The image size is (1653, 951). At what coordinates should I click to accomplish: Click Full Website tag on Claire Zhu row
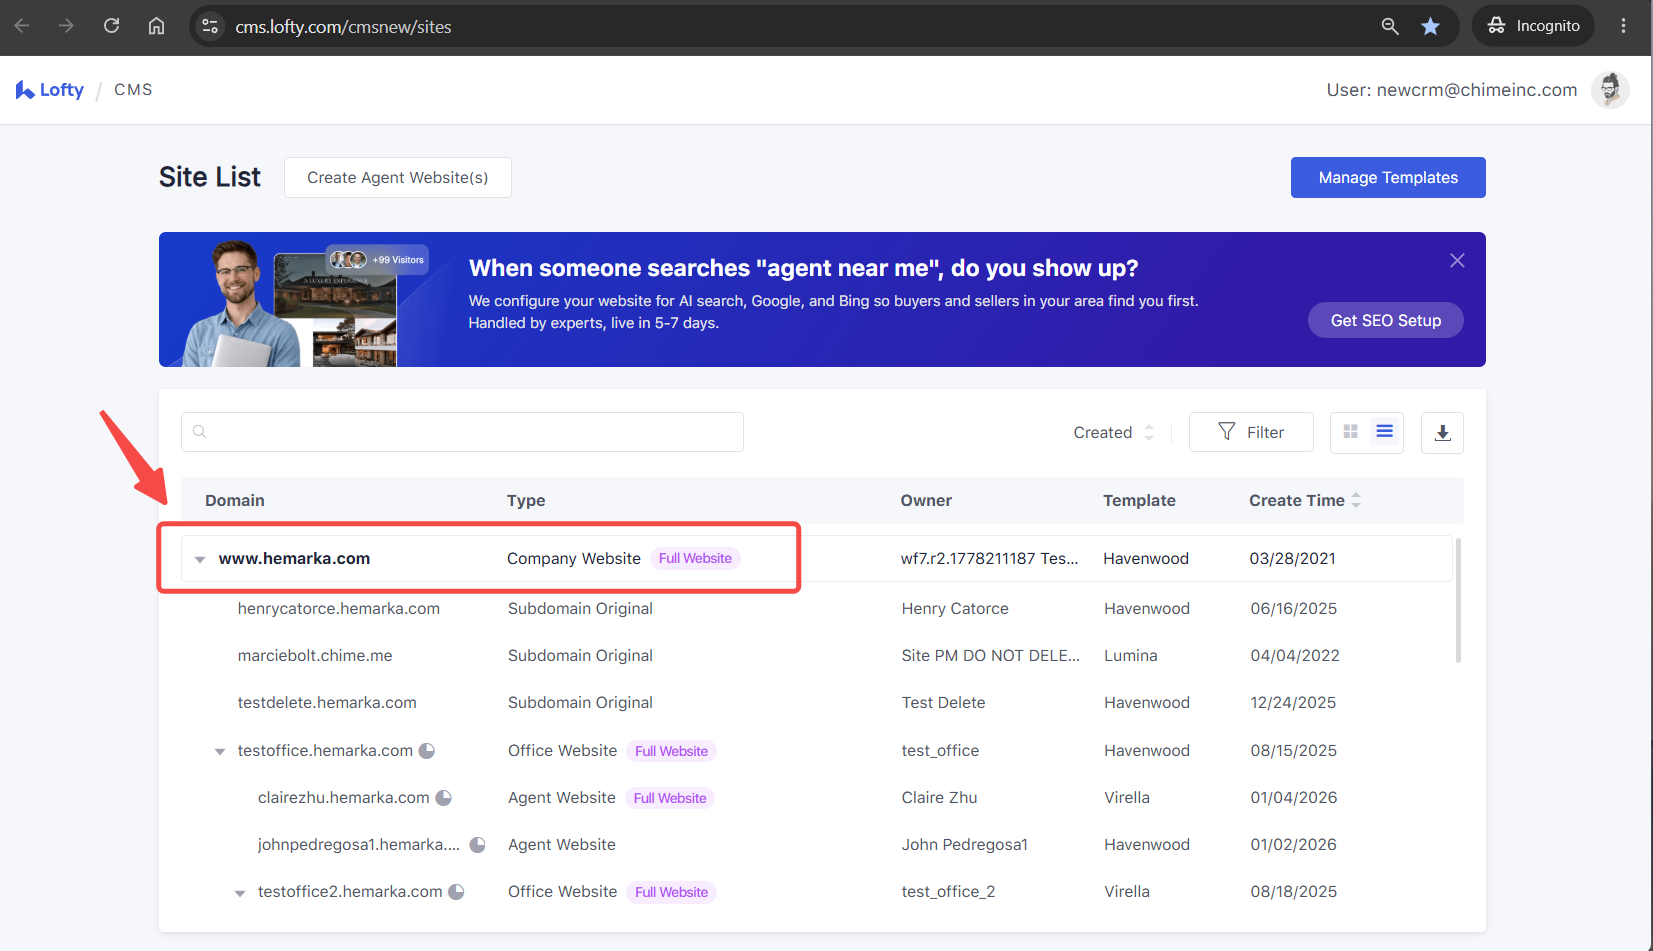tap(670, 798)
